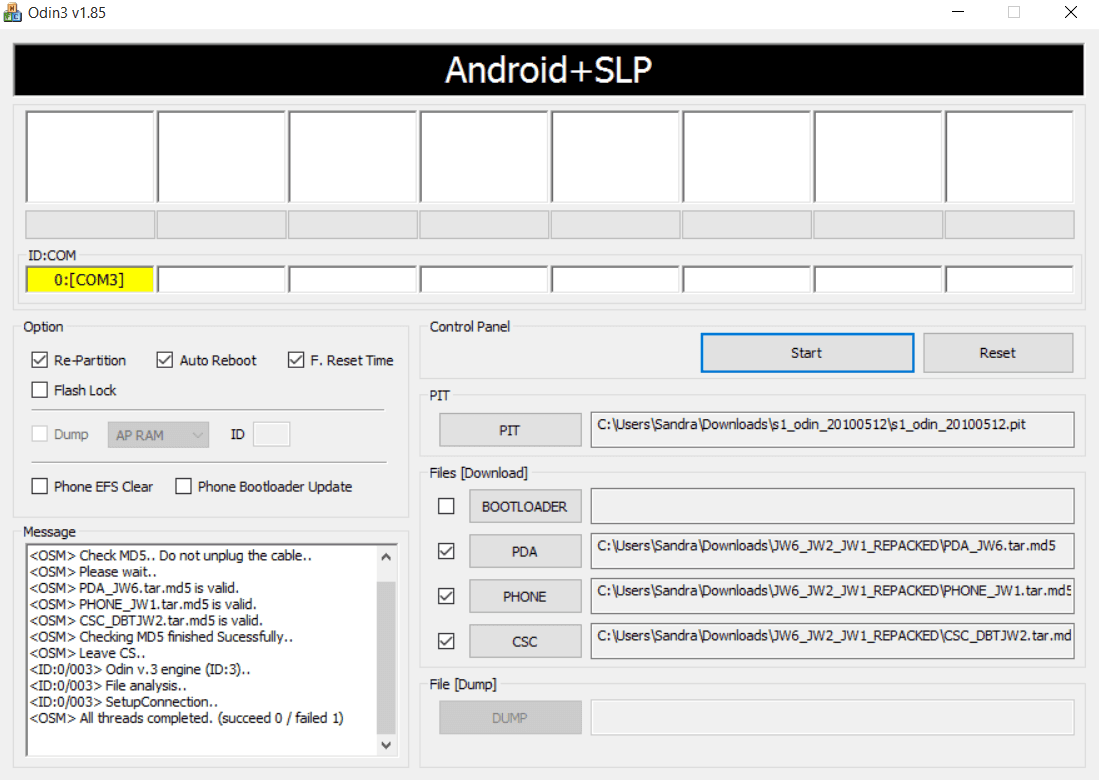Click the empty BOOTLOADER path field
This screenshot has width=1099, height=780.
click(x=832, y=506)
